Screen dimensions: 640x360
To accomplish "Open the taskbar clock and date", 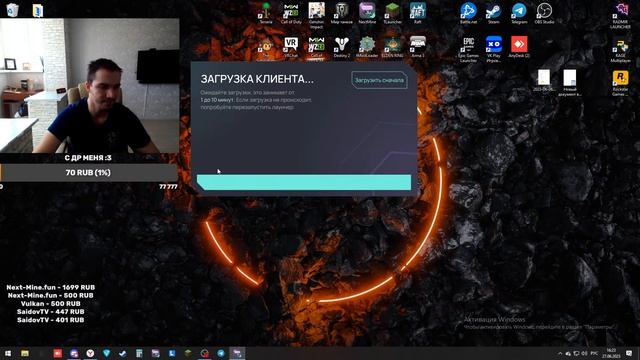I will point(611,353).
